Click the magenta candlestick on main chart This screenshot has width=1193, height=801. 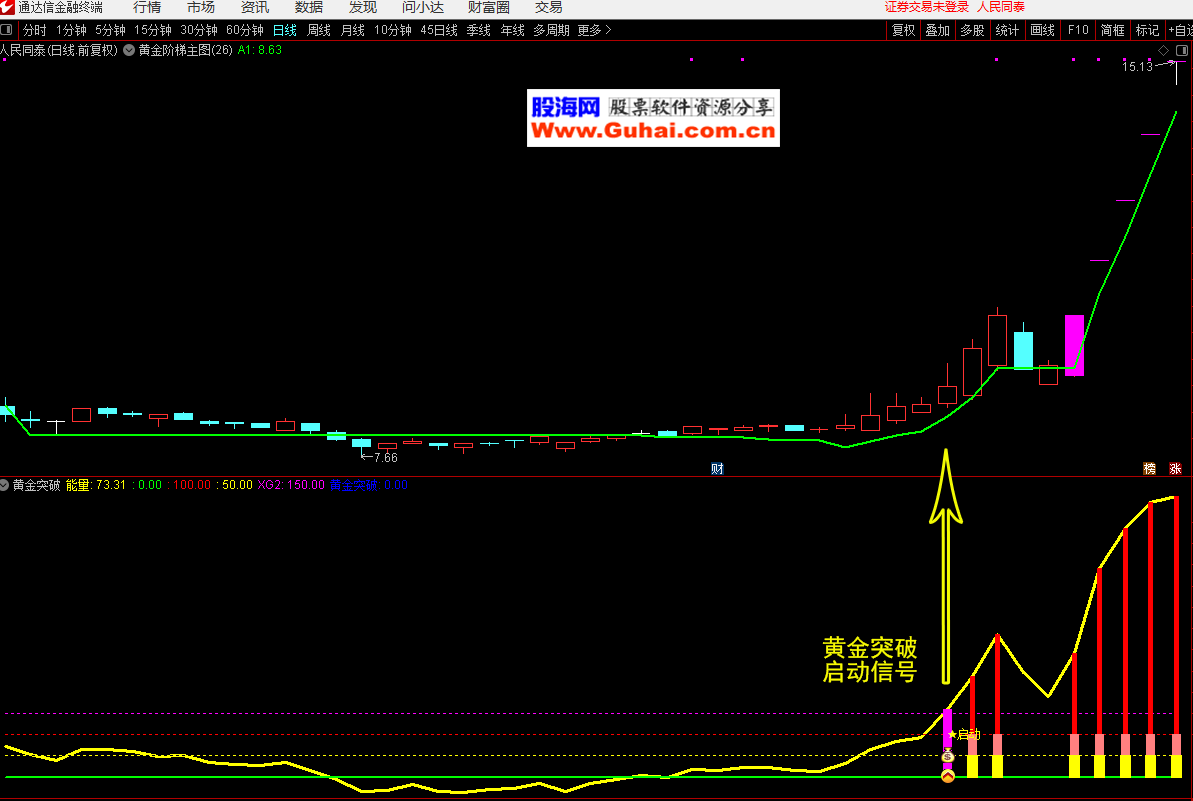(1074, 345)
